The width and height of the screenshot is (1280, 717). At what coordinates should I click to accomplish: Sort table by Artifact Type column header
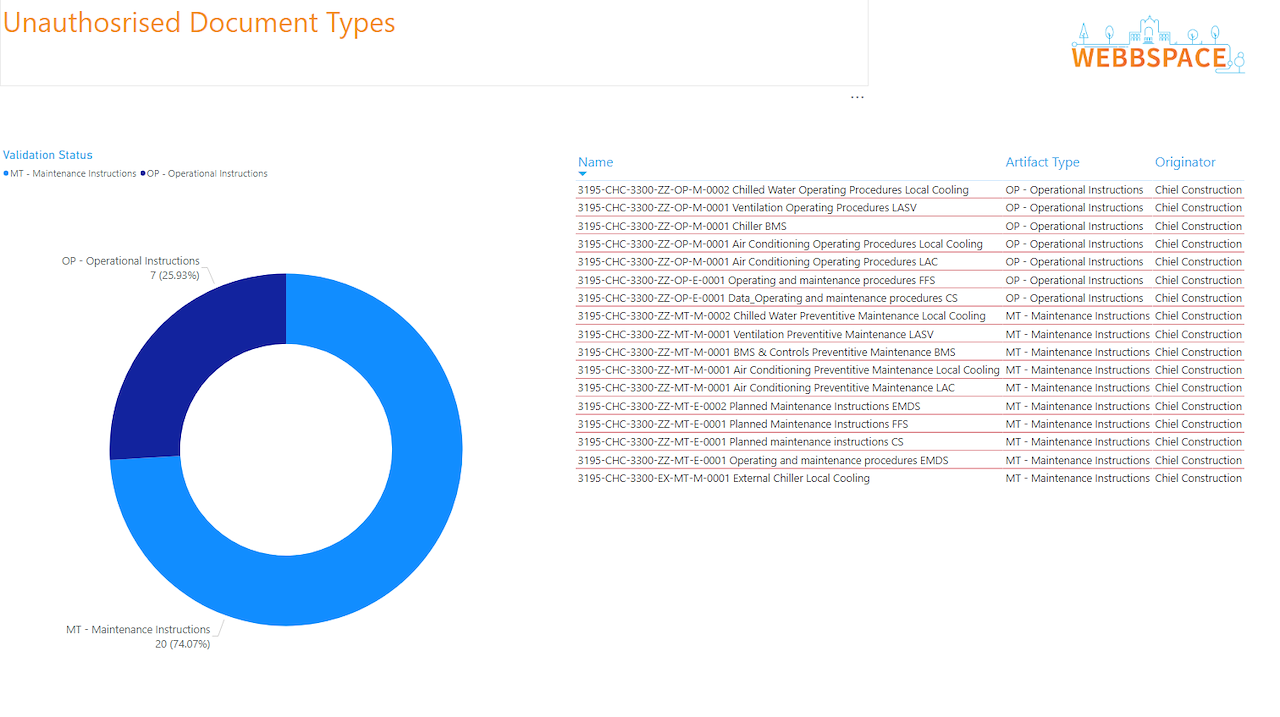click(1042, 162)
